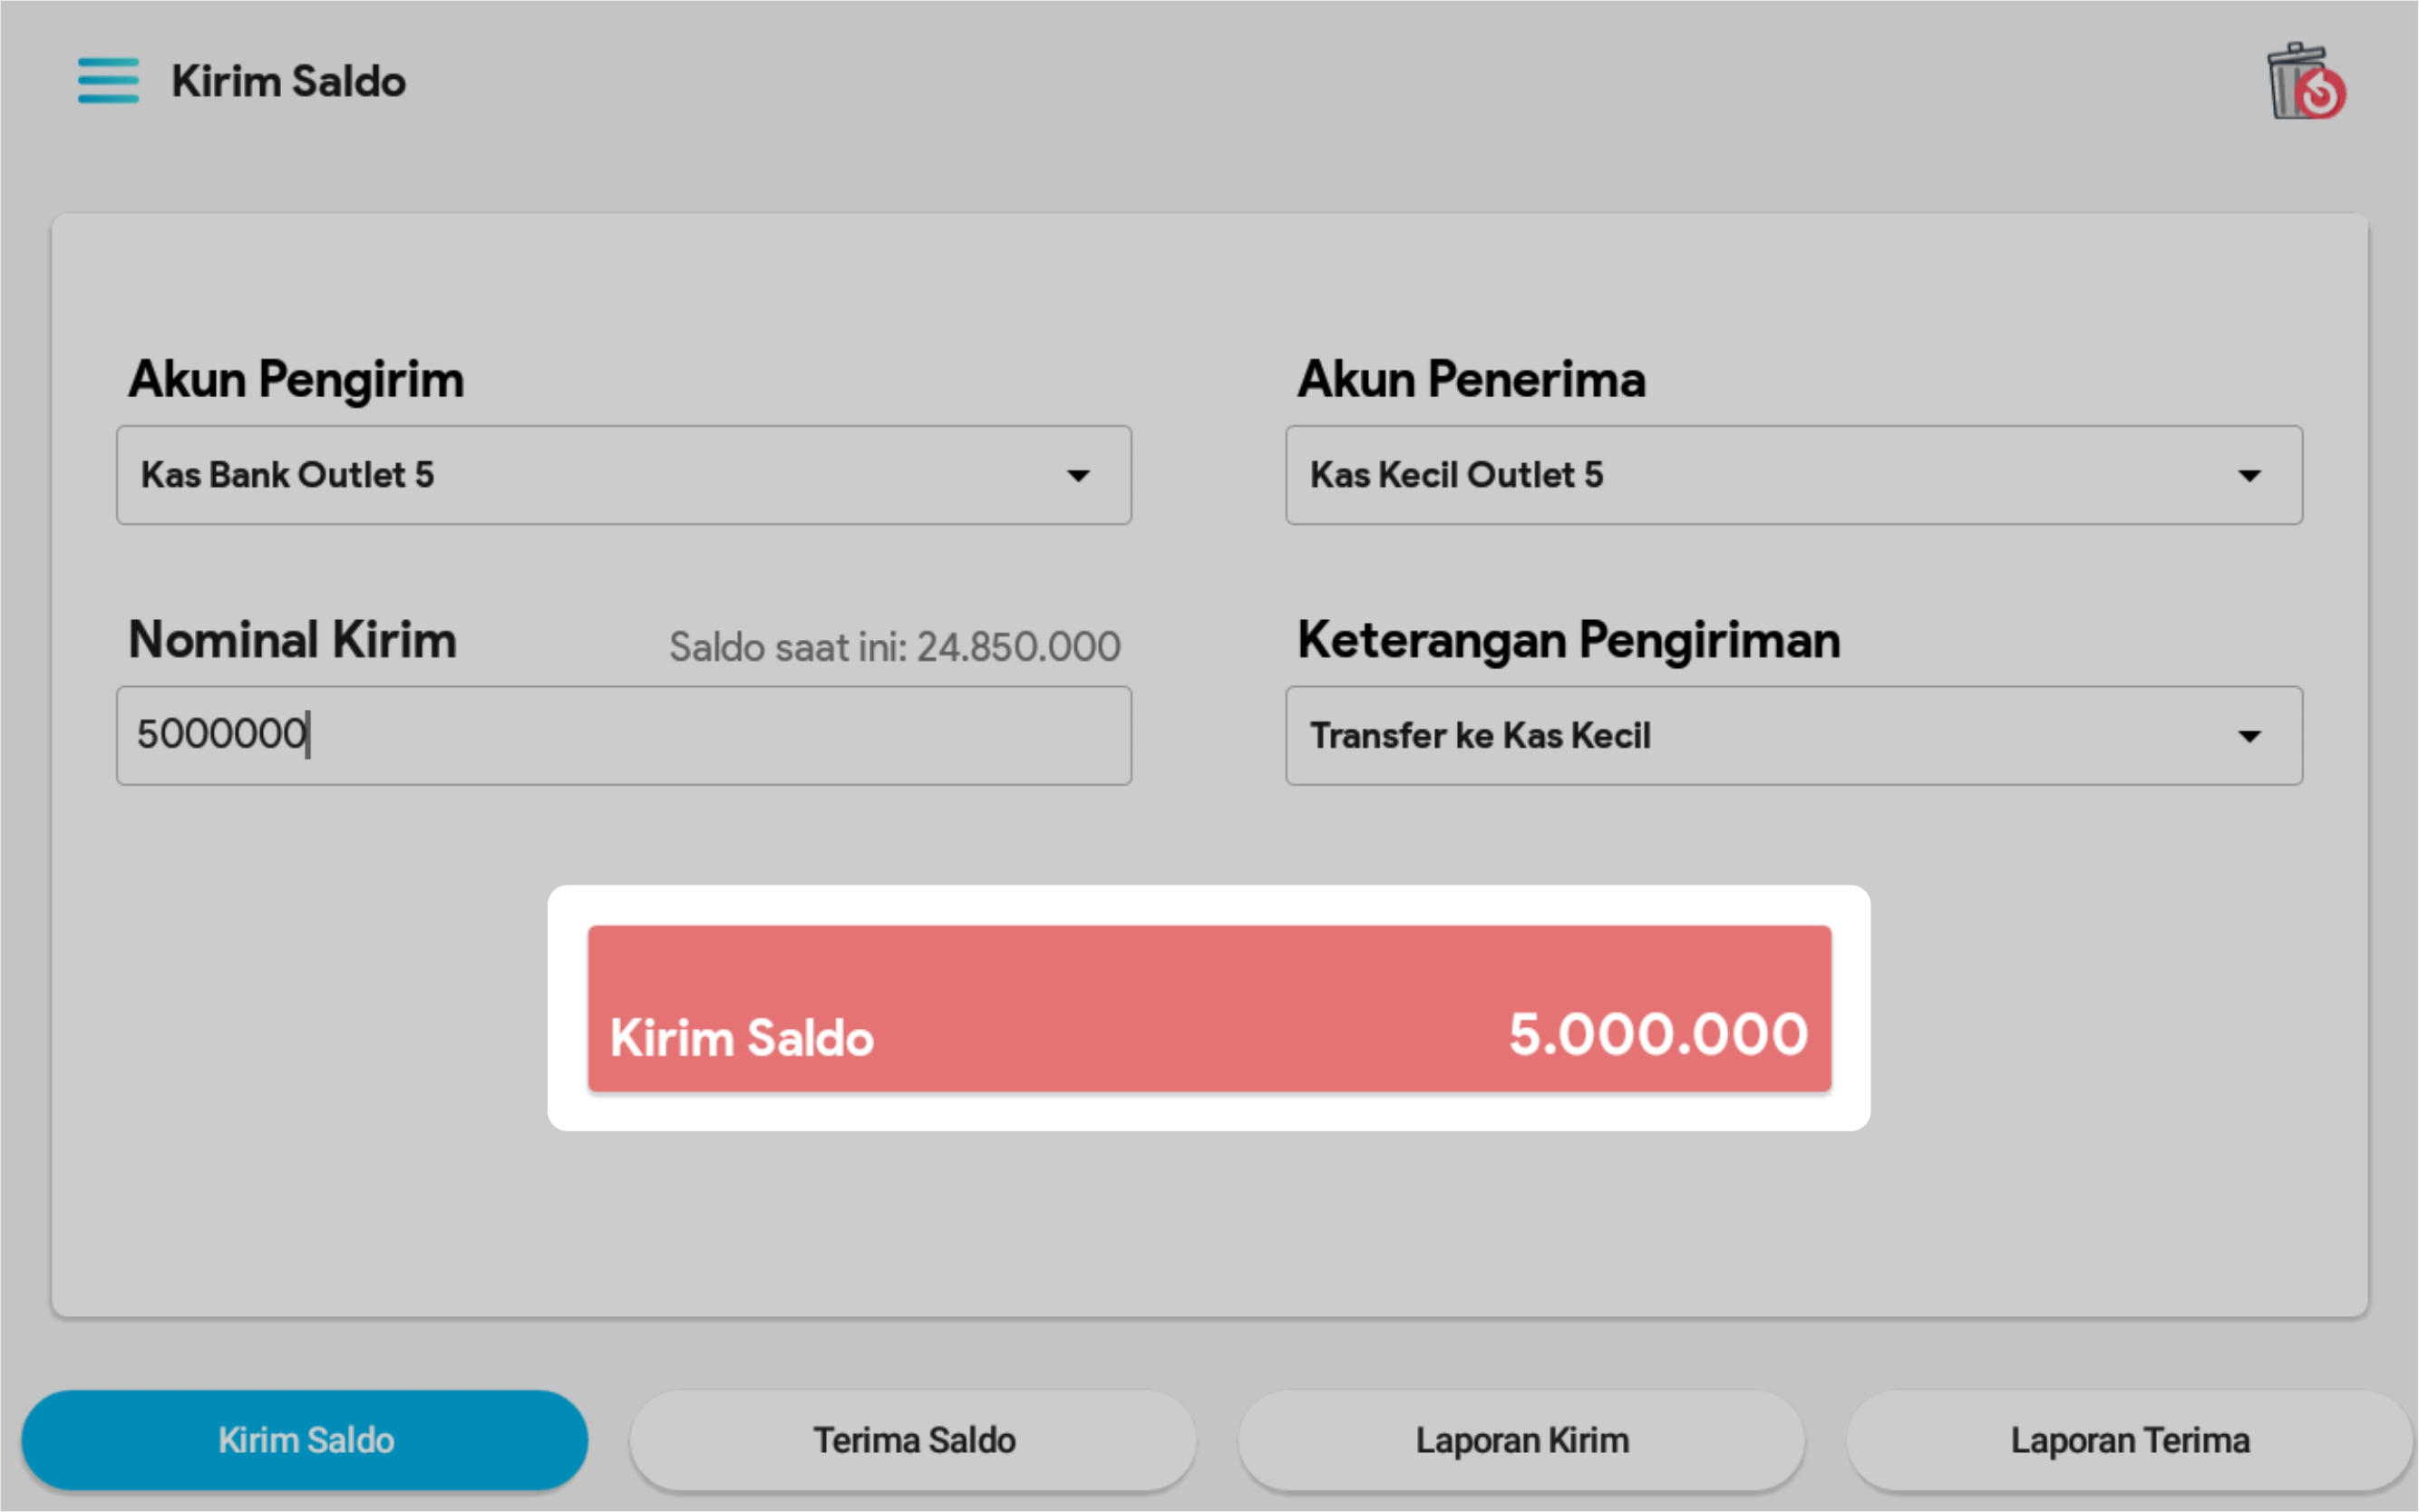Open the hamburger navigation menu
Viewport: 2419px width, 1512px height.
108,81
